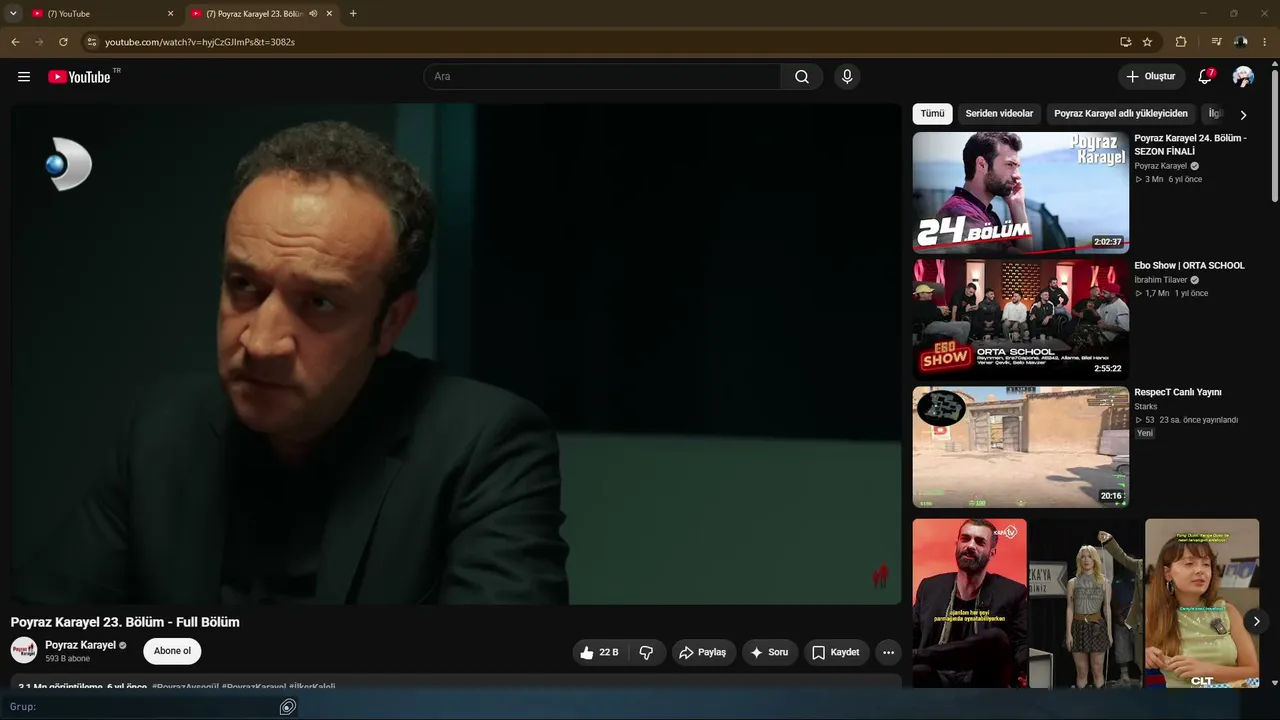Open the Starks channel link
Viewport: 1280px width, 720px height.
point(1146,407)
